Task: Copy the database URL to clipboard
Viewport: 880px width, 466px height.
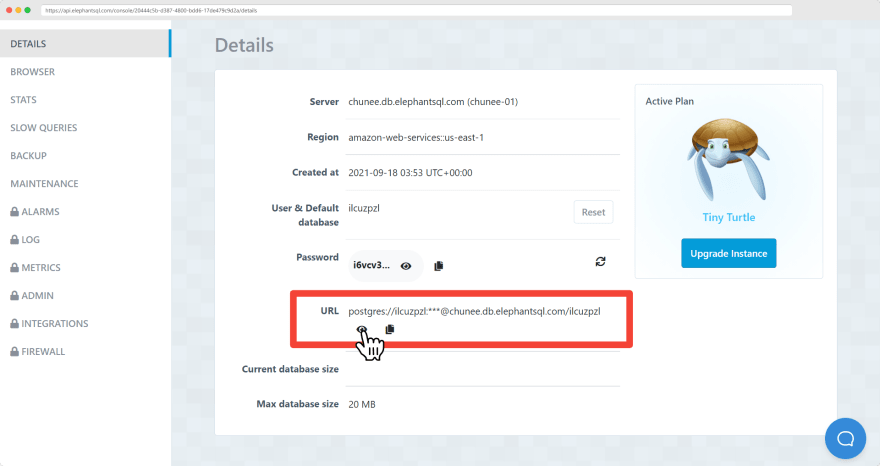Action: [390, 329]
